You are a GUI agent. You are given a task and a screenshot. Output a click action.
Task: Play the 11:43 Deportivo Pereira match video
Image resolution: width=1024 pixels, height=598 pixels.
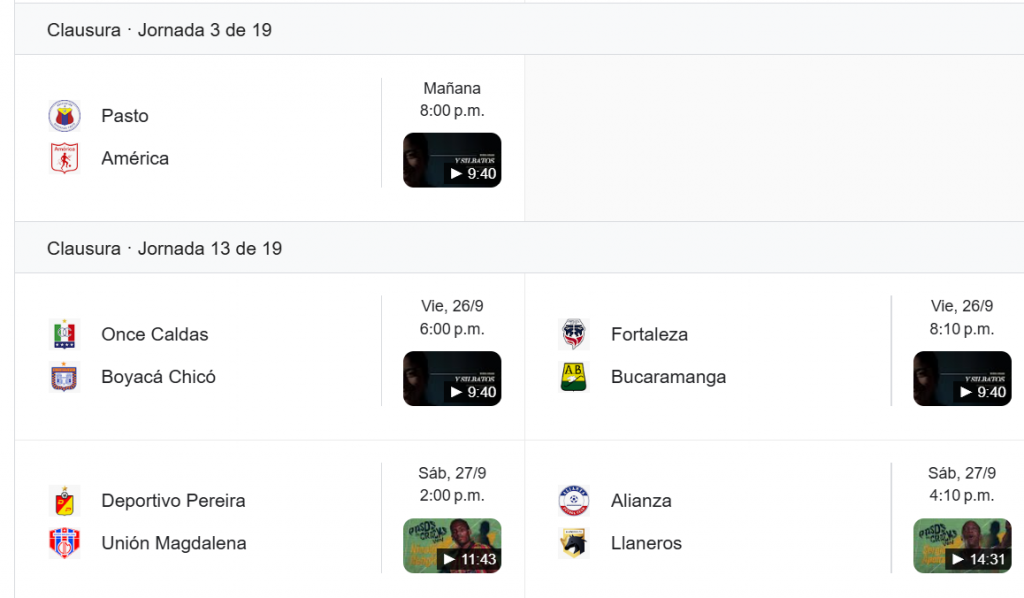coord(452,546)
